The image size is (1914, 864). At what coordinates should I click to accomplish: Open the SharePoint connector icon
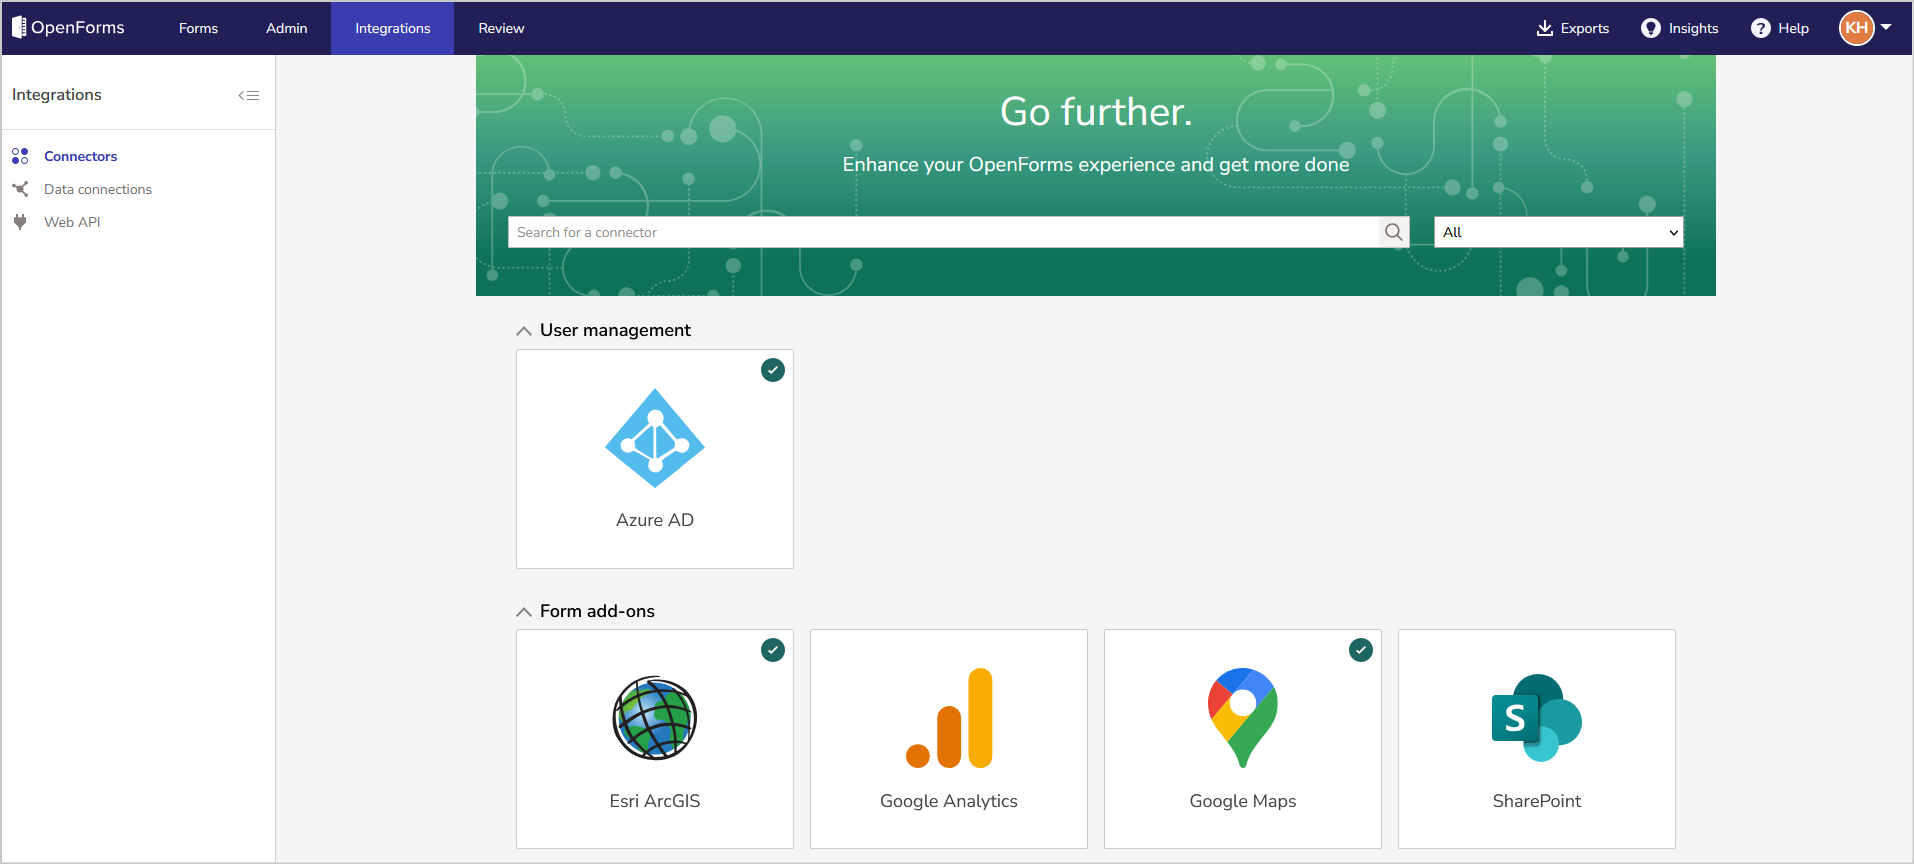[1537, 718]
